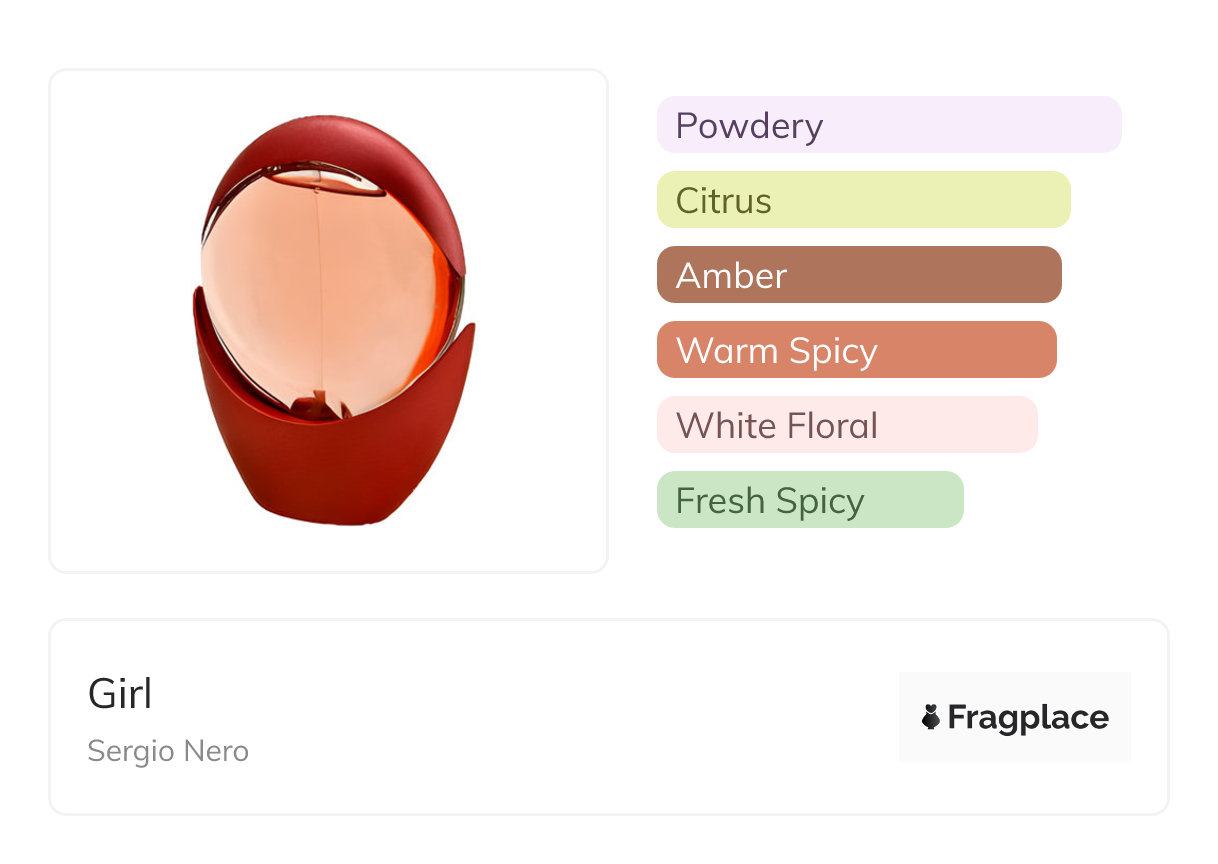
Task: Click the "Warm Spicy" text label
Action: [x=776, y=351]
